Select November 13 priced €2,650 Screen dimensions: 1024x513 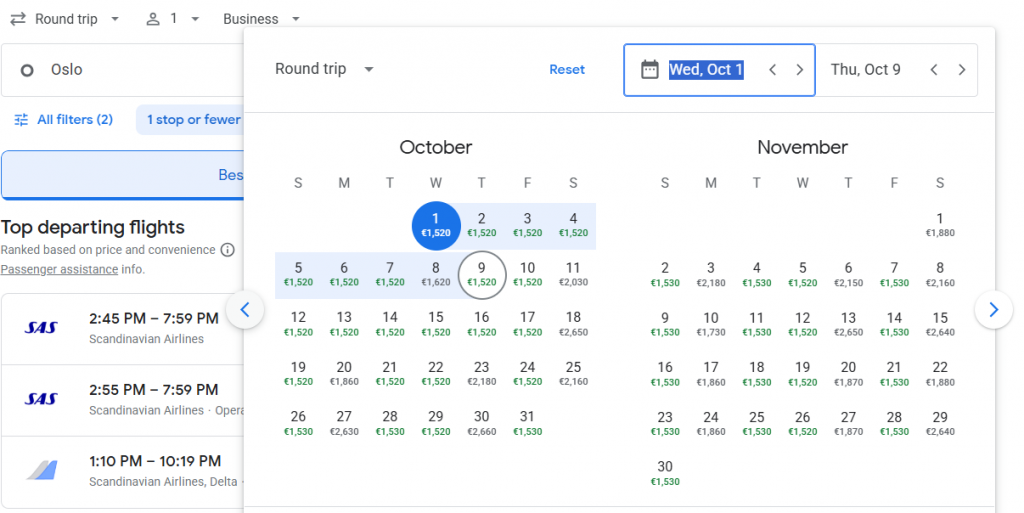tap(848, 324)
